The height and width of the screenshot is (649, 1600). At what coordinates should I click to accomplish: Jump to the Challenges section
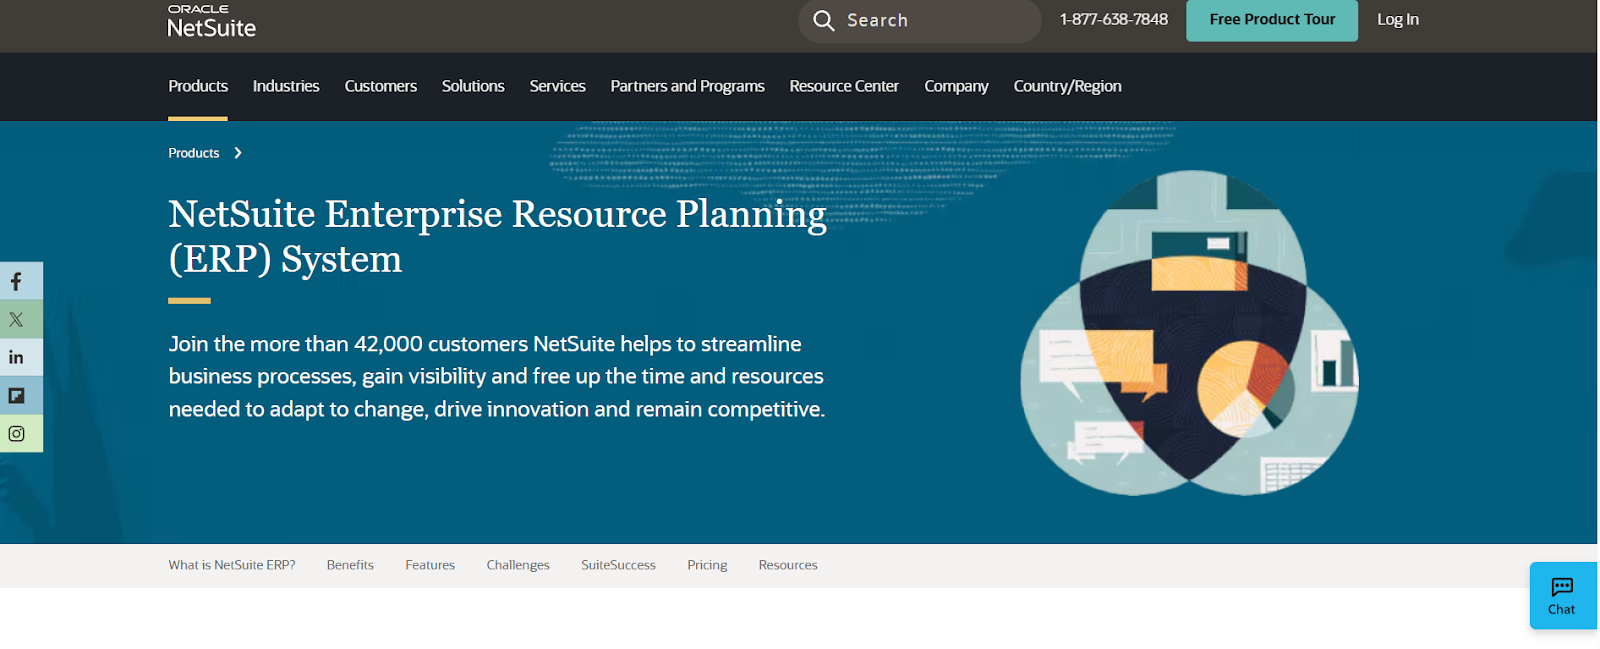pos(518,565)
